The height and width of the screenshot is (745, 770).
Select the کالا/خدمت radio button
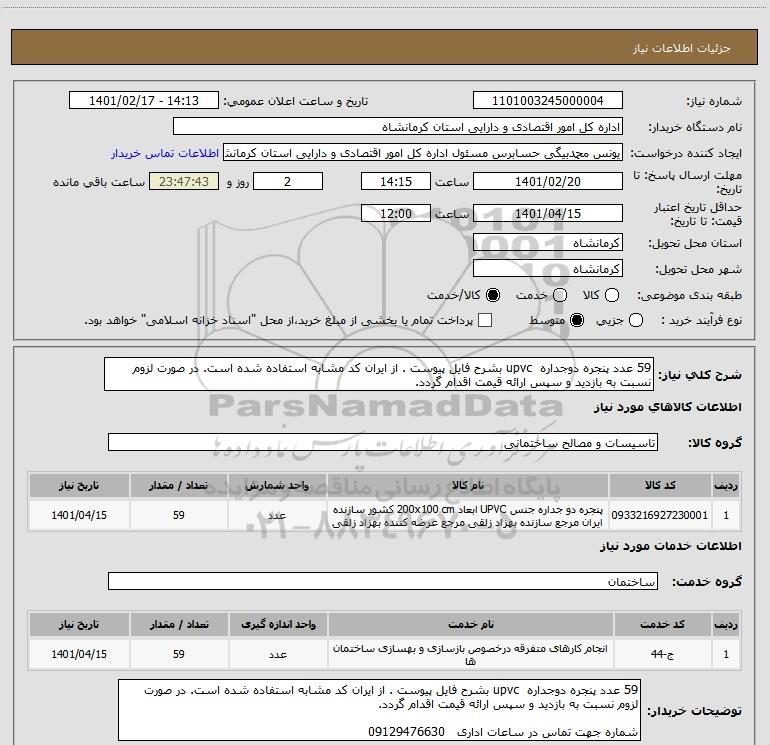coord(493,295)
